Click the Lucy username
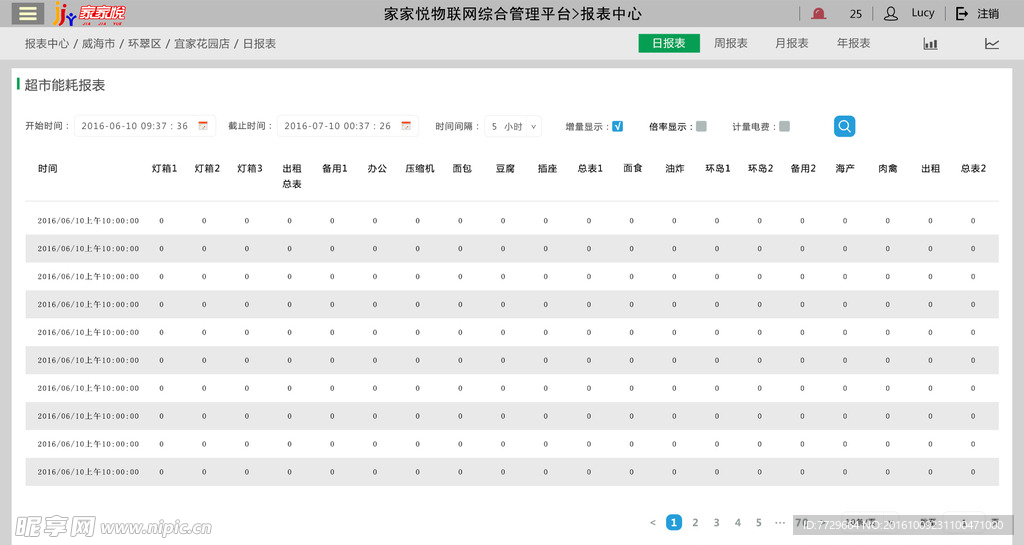Image resolution: width=1024 pixels, height=545 pixels. (x=923, y=13)
